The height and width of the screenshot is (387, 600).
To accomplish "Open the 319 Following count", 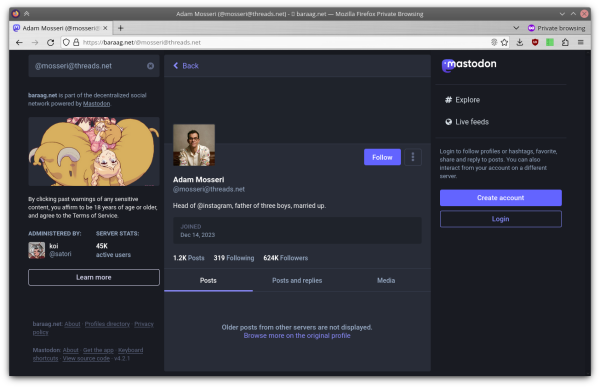I will tap(234, 258).
